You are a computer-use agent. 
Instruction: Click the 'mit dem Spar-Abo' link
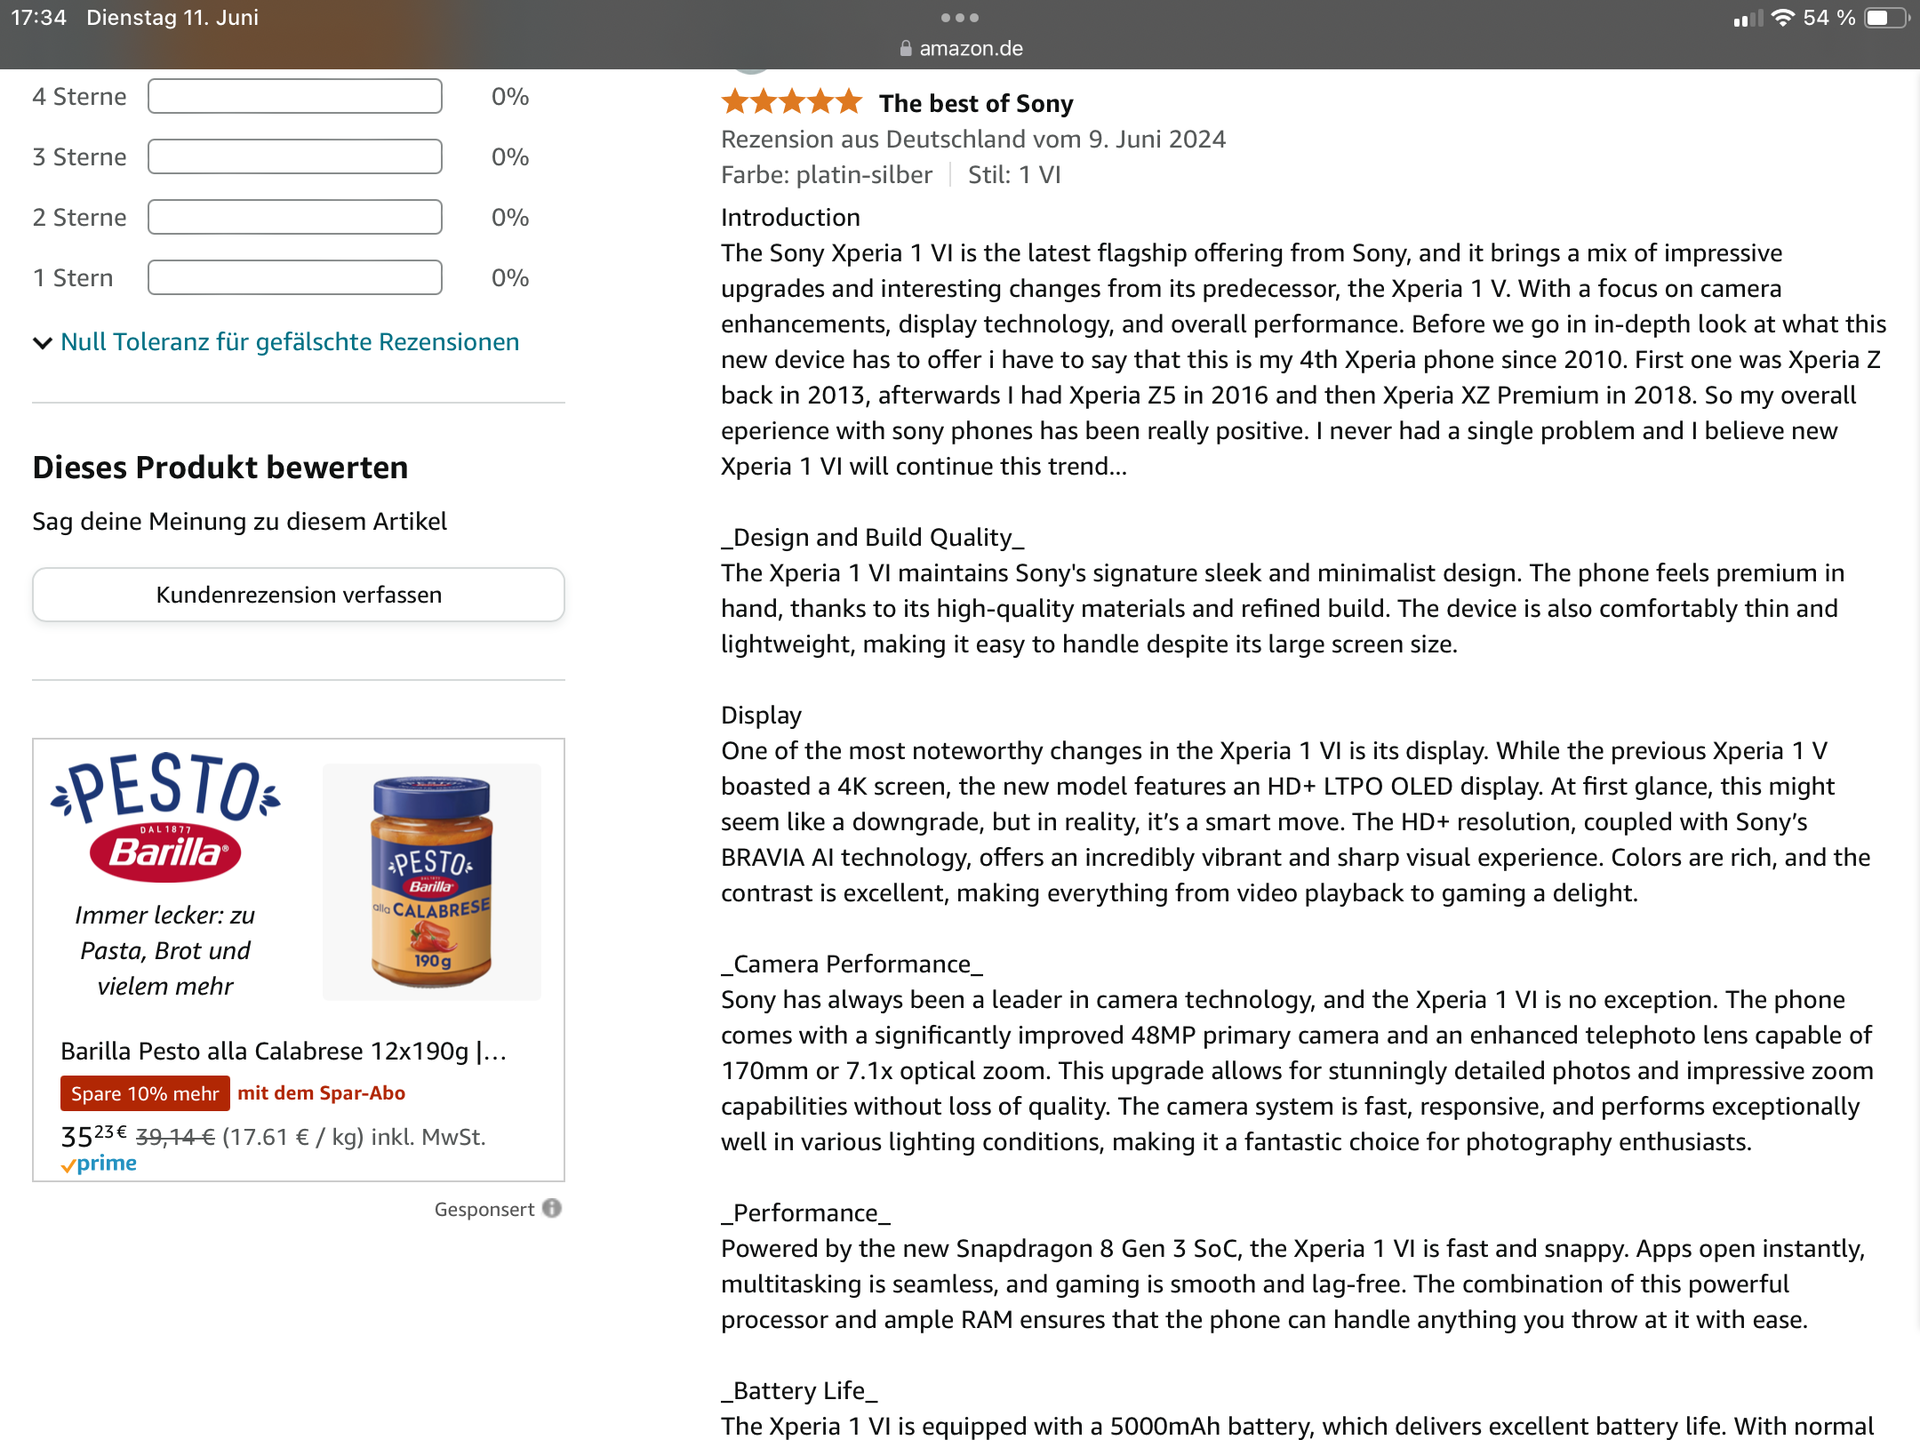click(x=321, y=1093)
